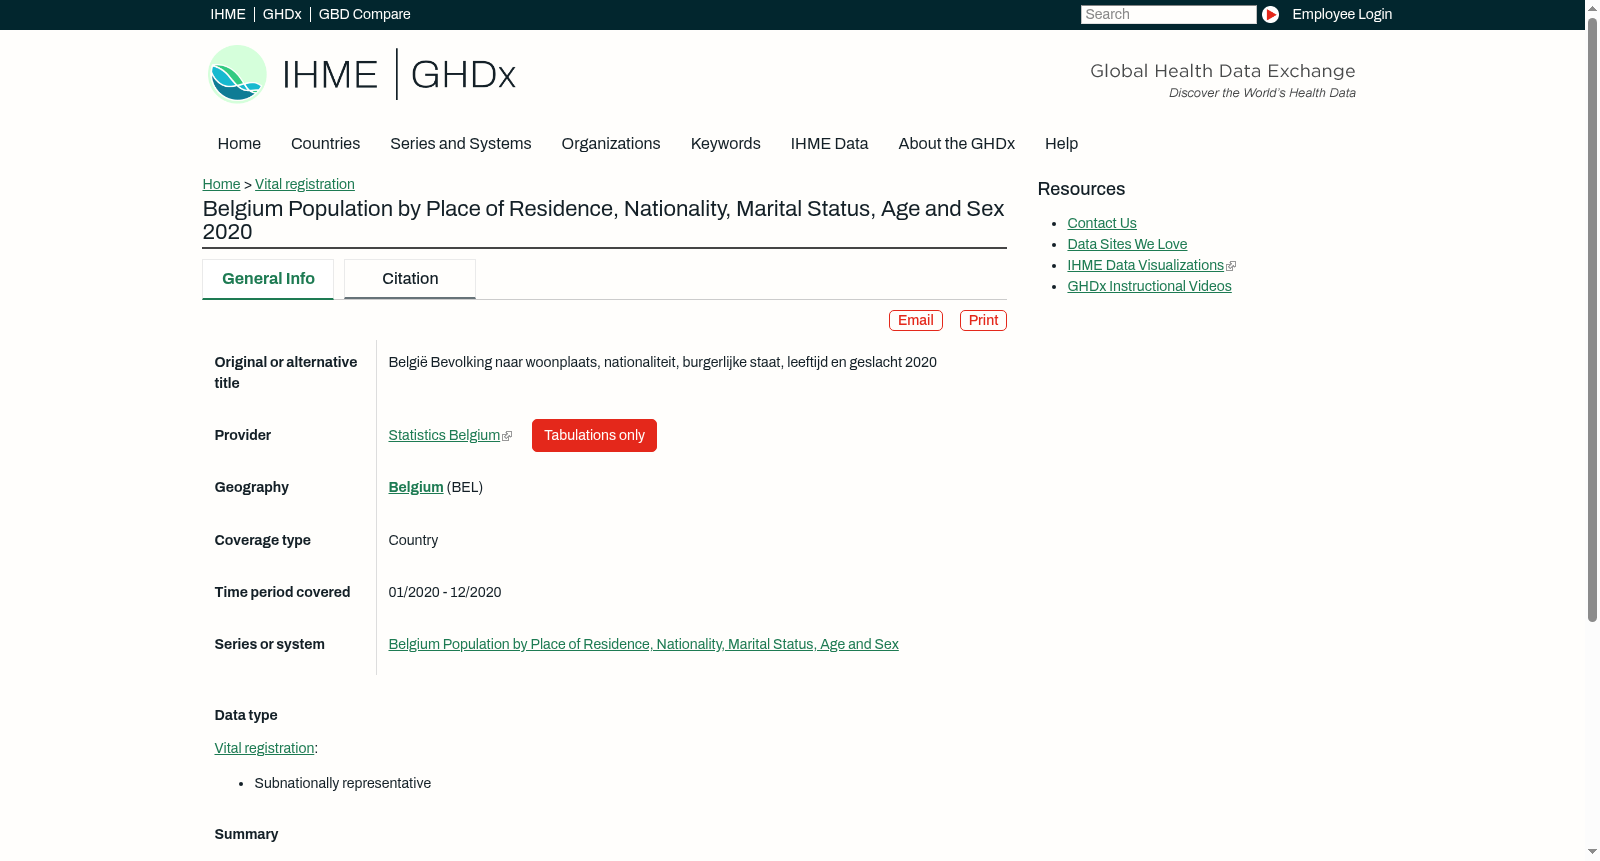Click external link icon beside IHME Data Visualizations
1600x861 pixels.
point(1231,266)
